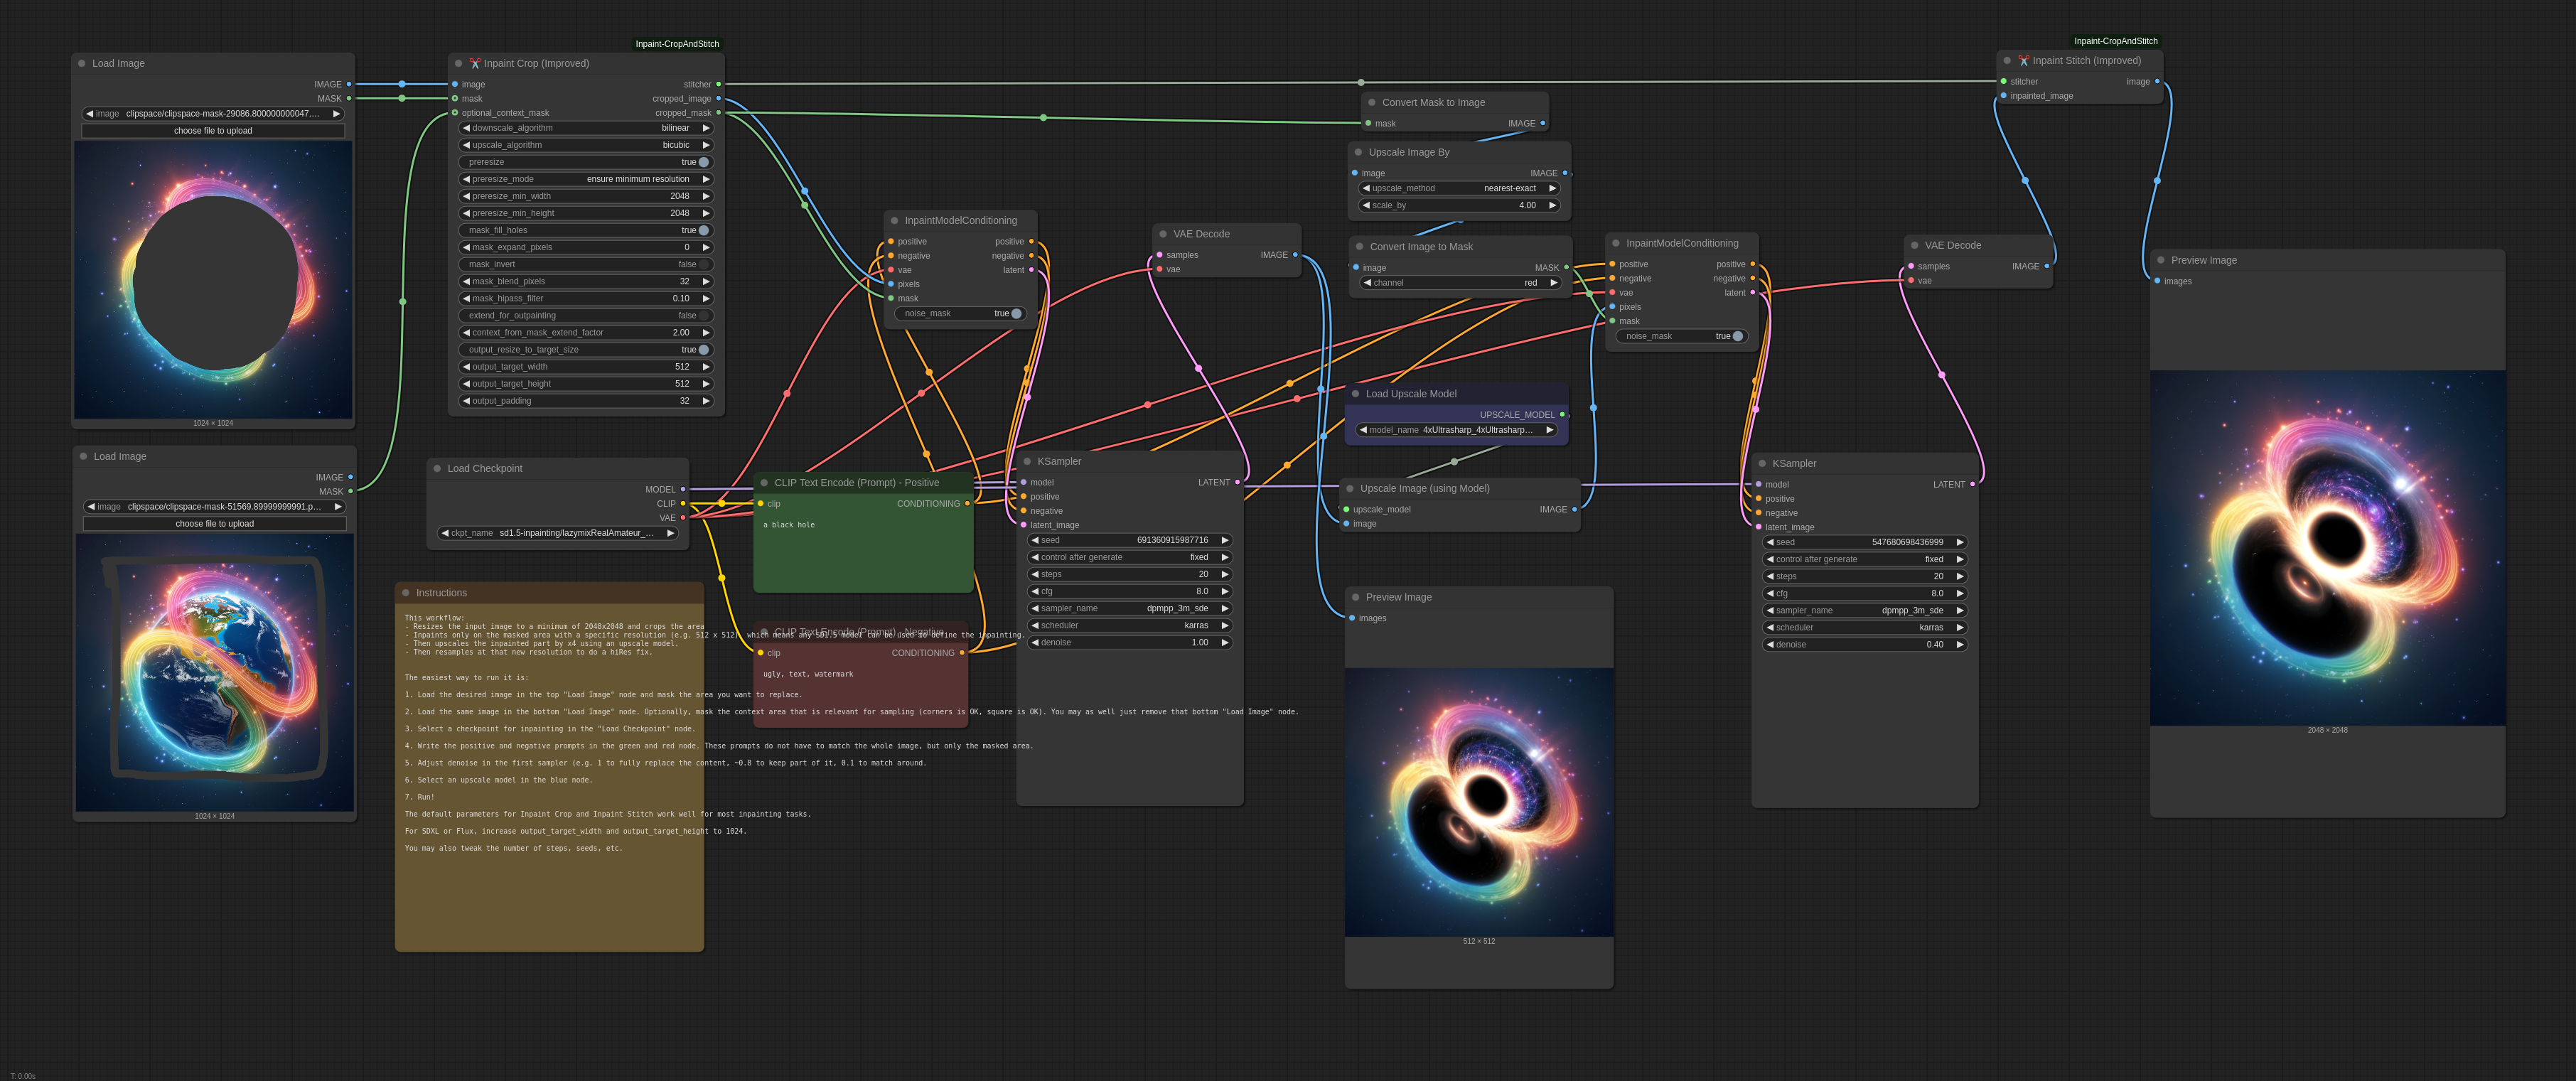Open model_name 4xUltrasharp selector
The height and width of the screenshot is (1081, 2576).
coord(1458,430)
